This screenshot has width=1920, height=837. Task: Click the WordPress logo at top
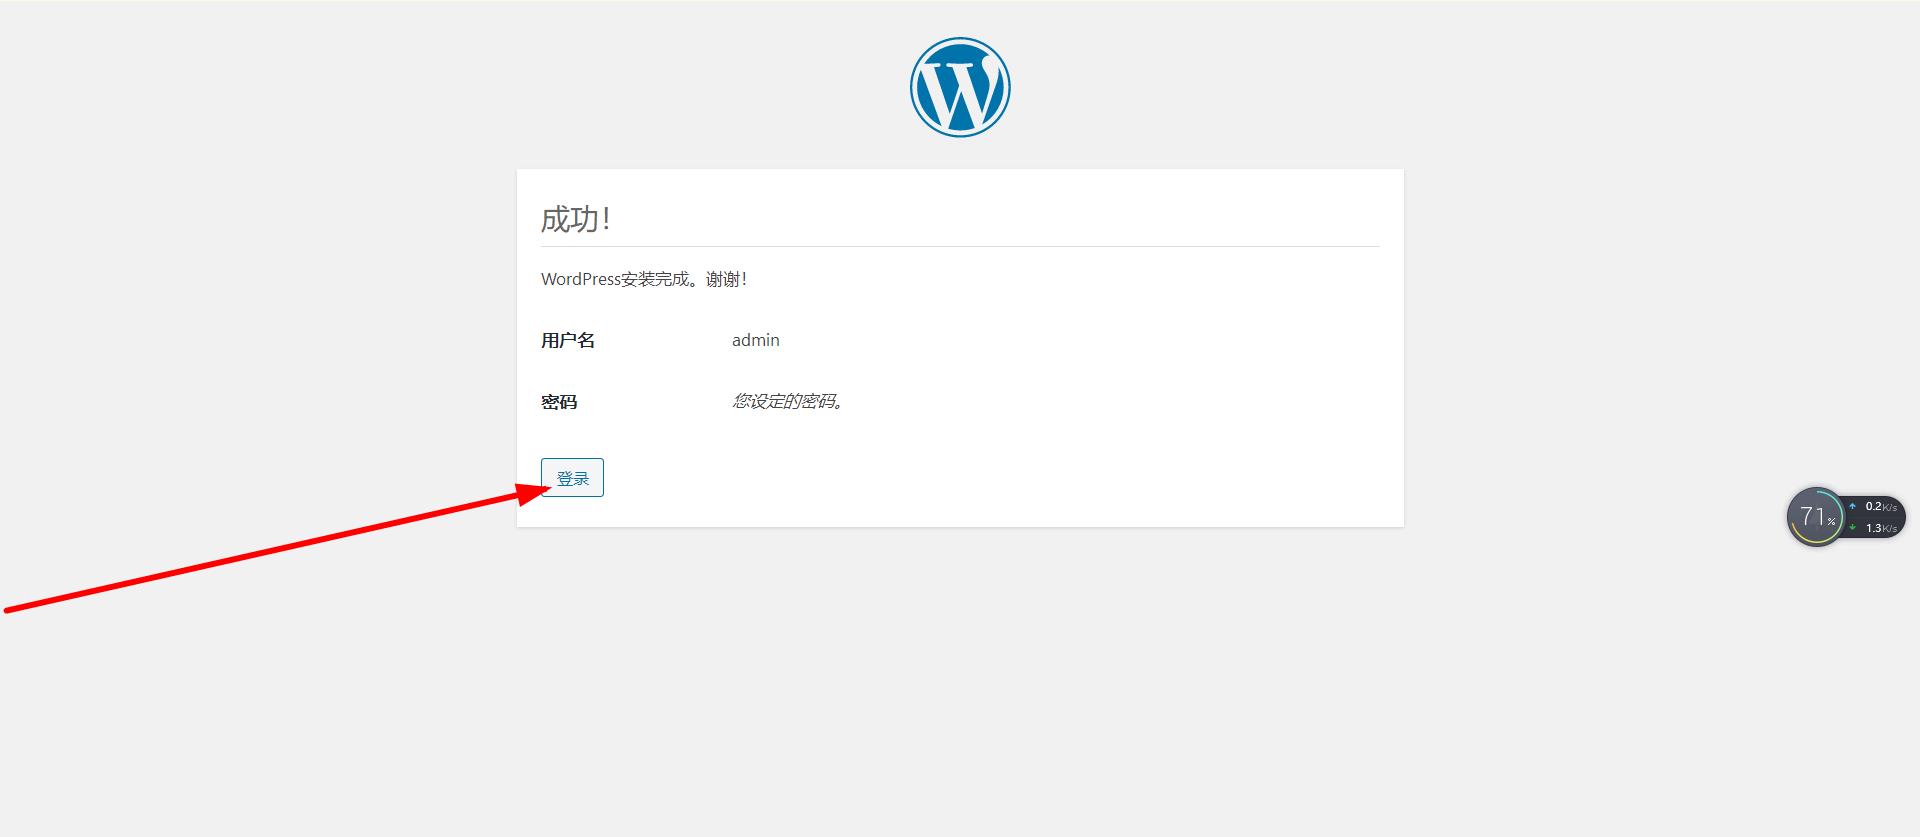click(960, 87)
